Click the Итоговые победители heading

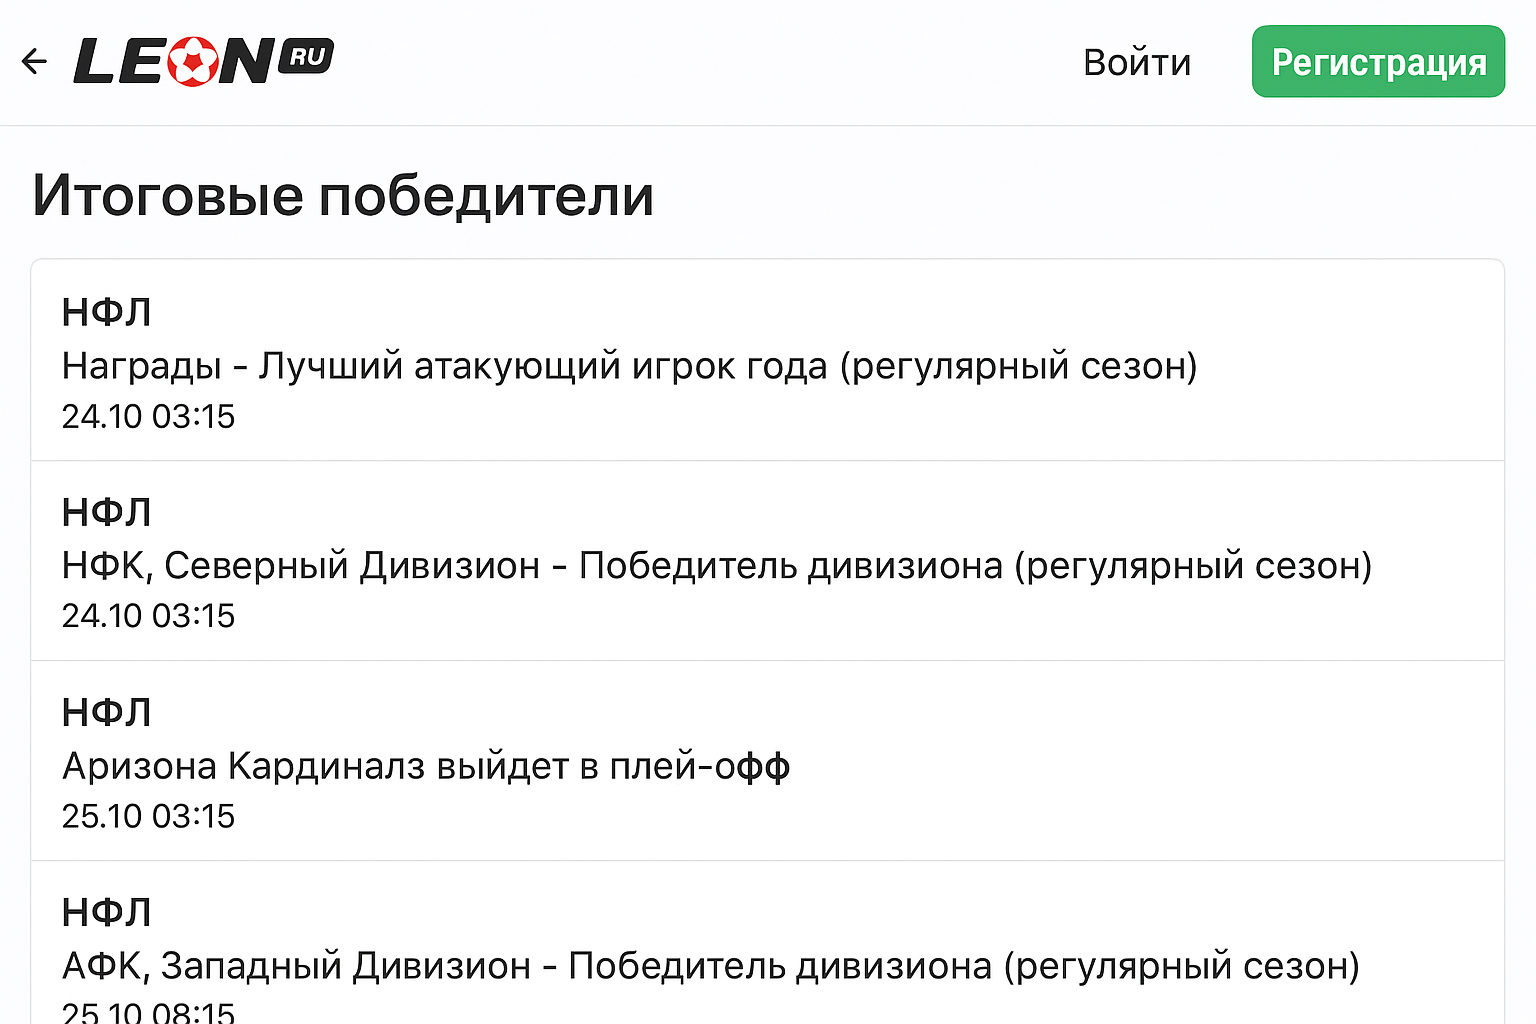coord(343,195)
